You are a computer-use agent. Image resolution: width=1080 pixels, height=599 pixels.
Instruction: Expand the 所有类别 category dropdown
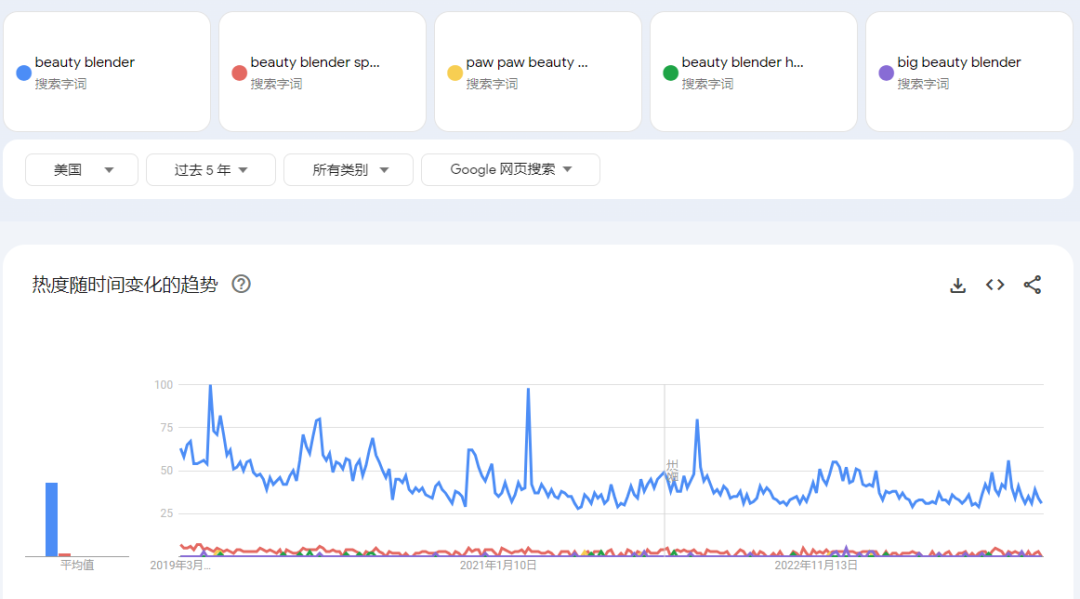tap(349, 169)
